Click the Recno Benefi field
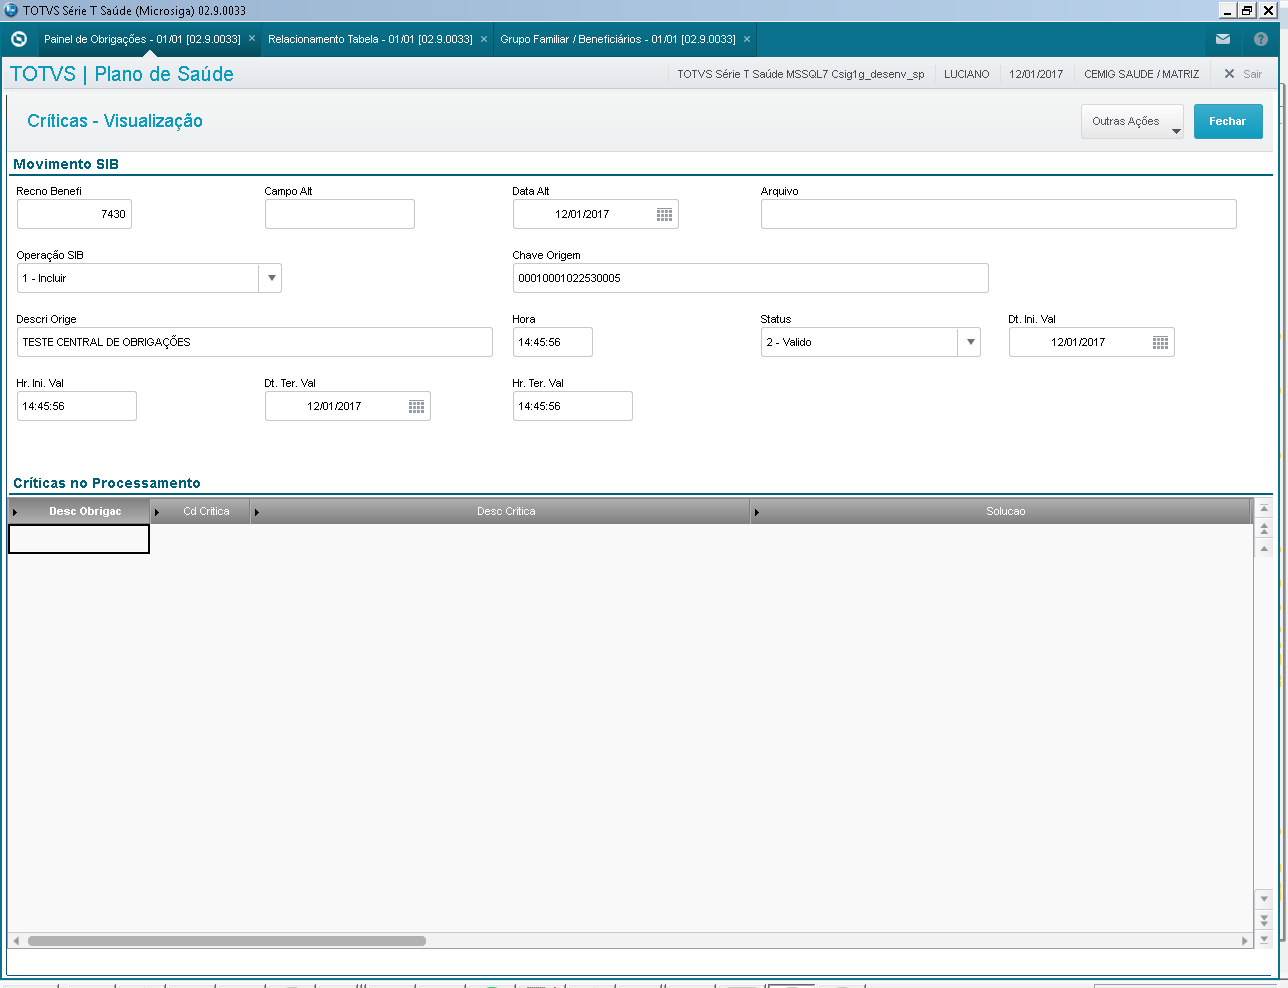1288x988 pixels. [74, 214]
